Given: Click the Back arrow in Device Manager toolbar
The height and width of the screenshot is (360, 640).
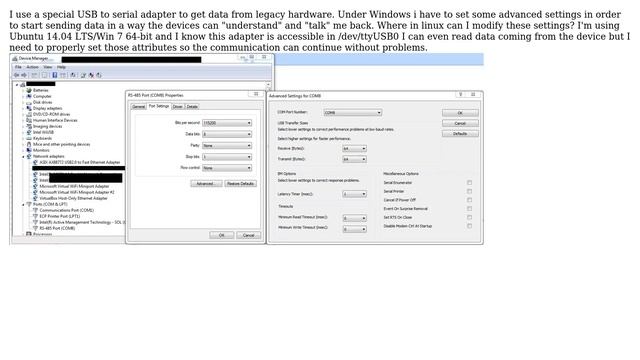Looking at the screenshot, I should coord(16,75).
